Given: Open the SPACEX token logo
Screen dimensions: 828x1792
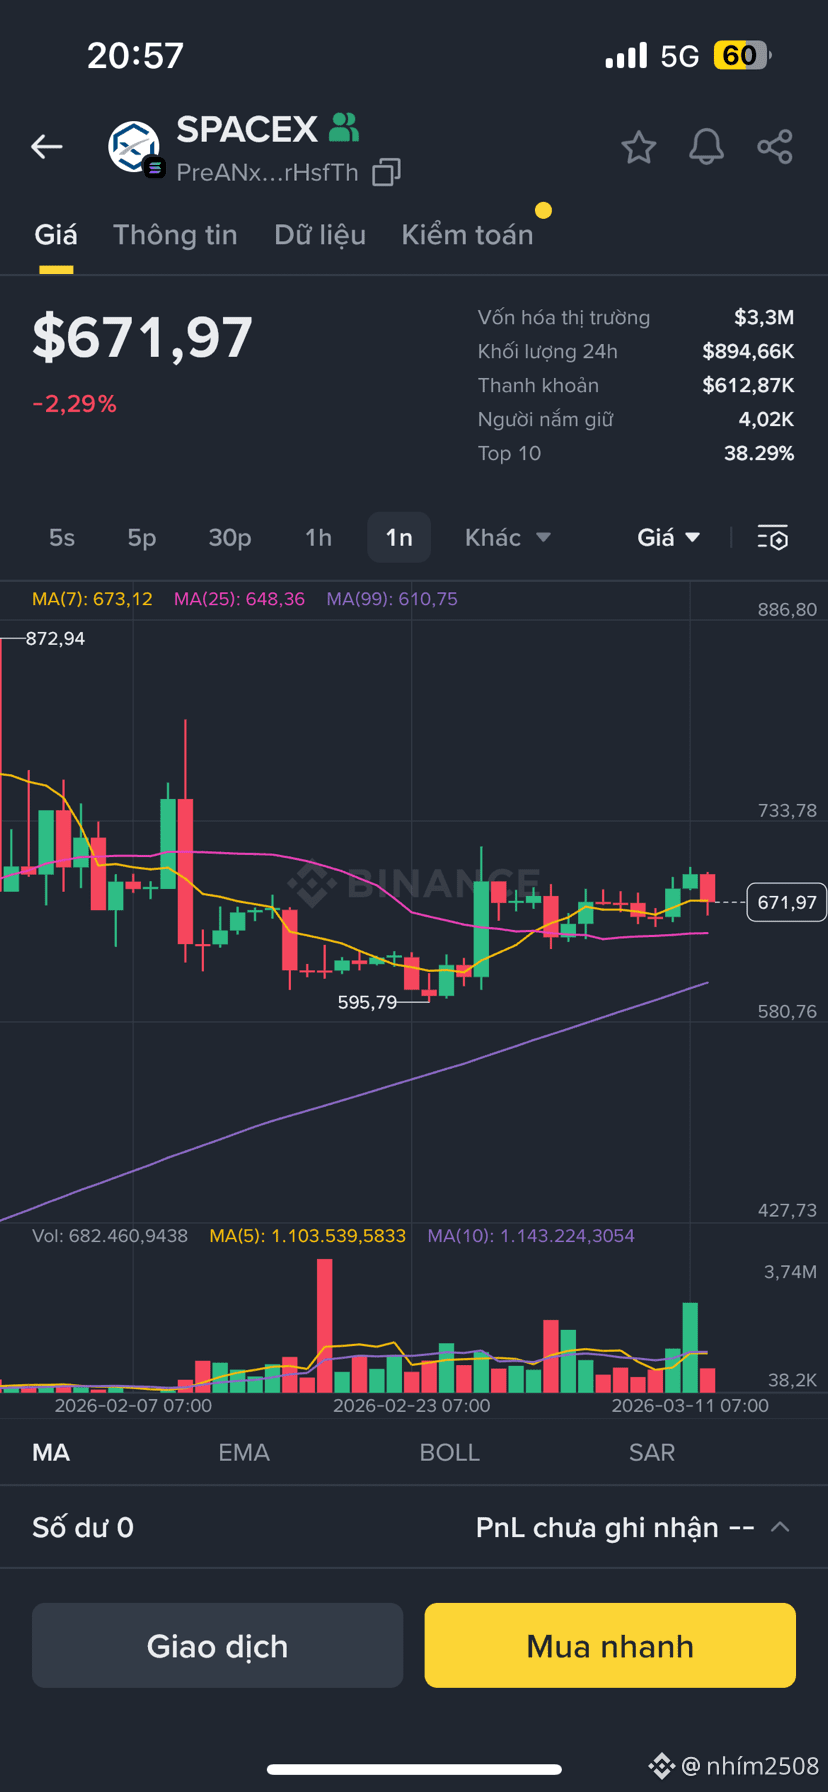Looking at the screenshot, I should point(134,148).
